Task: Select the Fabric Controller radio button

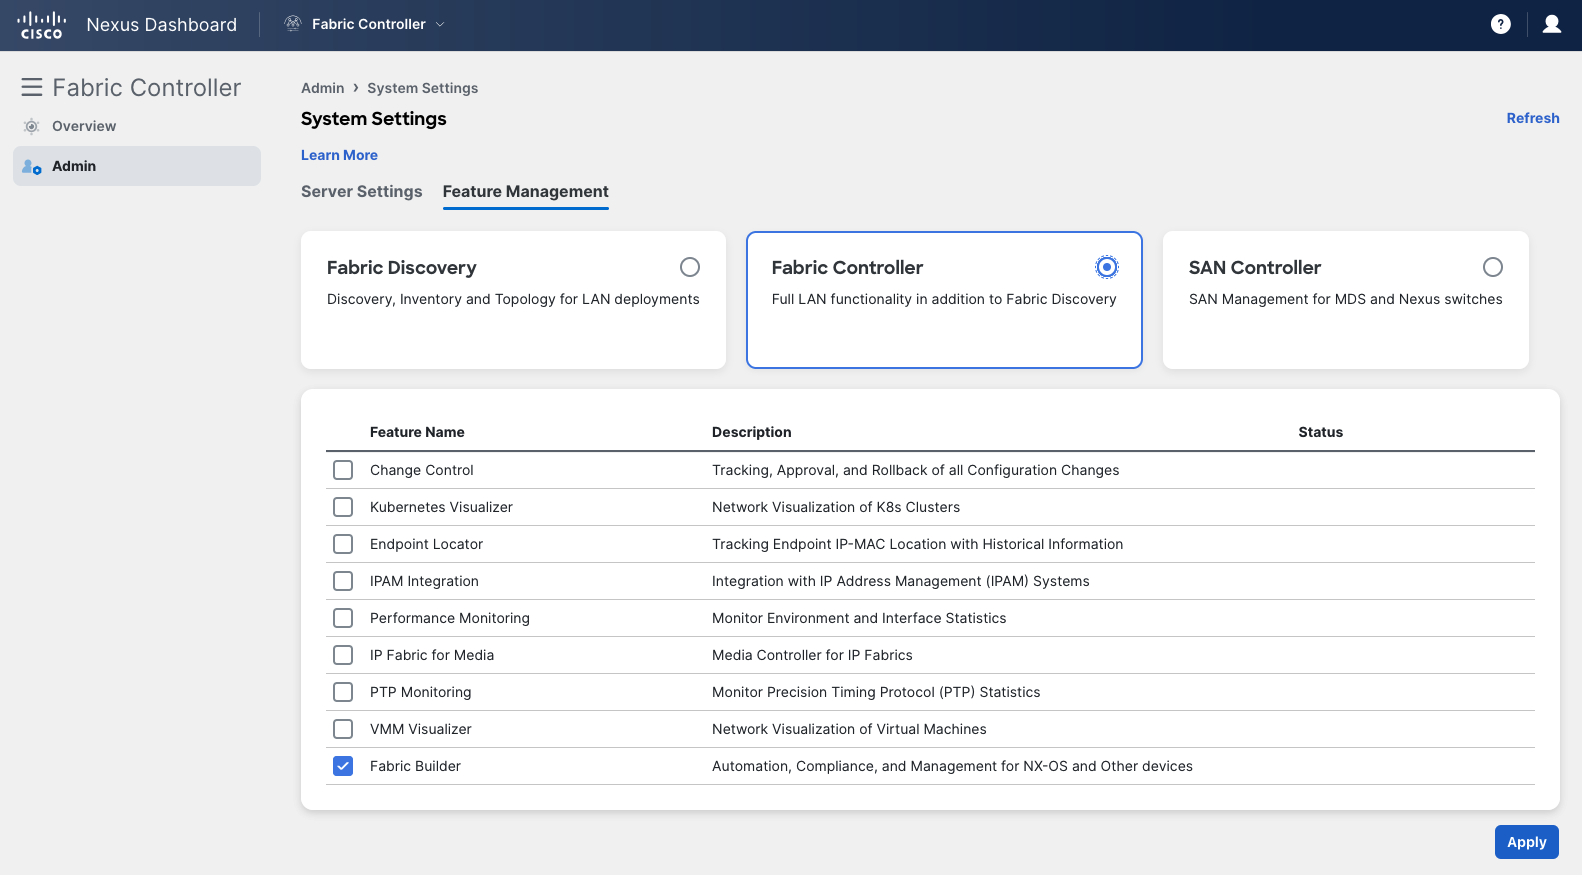Action: click(x=1106, y=267)
